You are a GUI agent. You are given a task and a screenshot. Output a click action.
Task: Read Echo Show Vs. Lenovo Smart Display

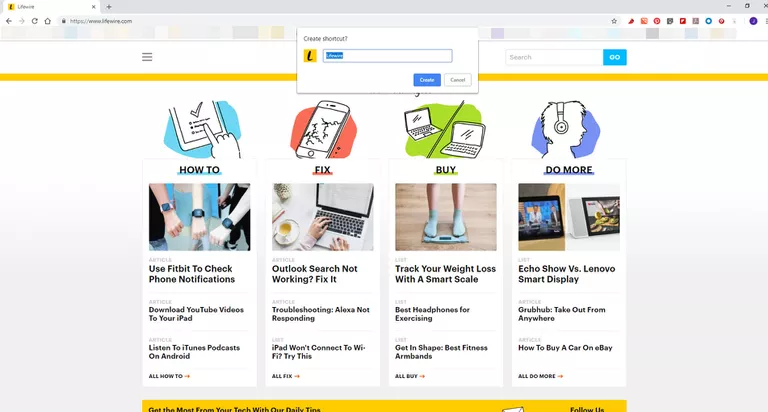[567, 274]
